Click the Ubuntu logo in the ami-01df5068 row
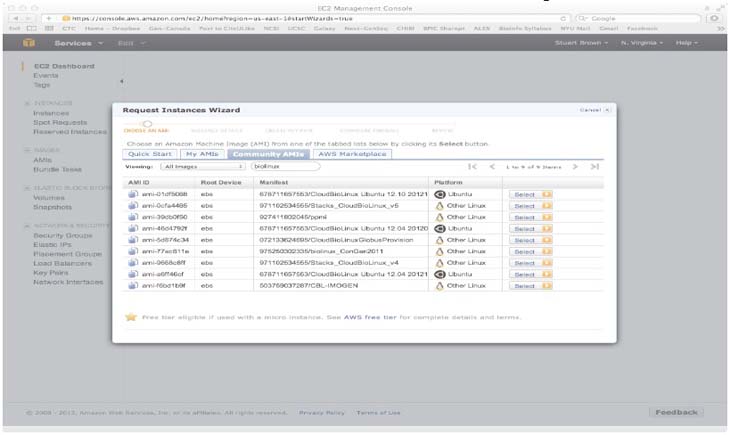 pos(439,194)
